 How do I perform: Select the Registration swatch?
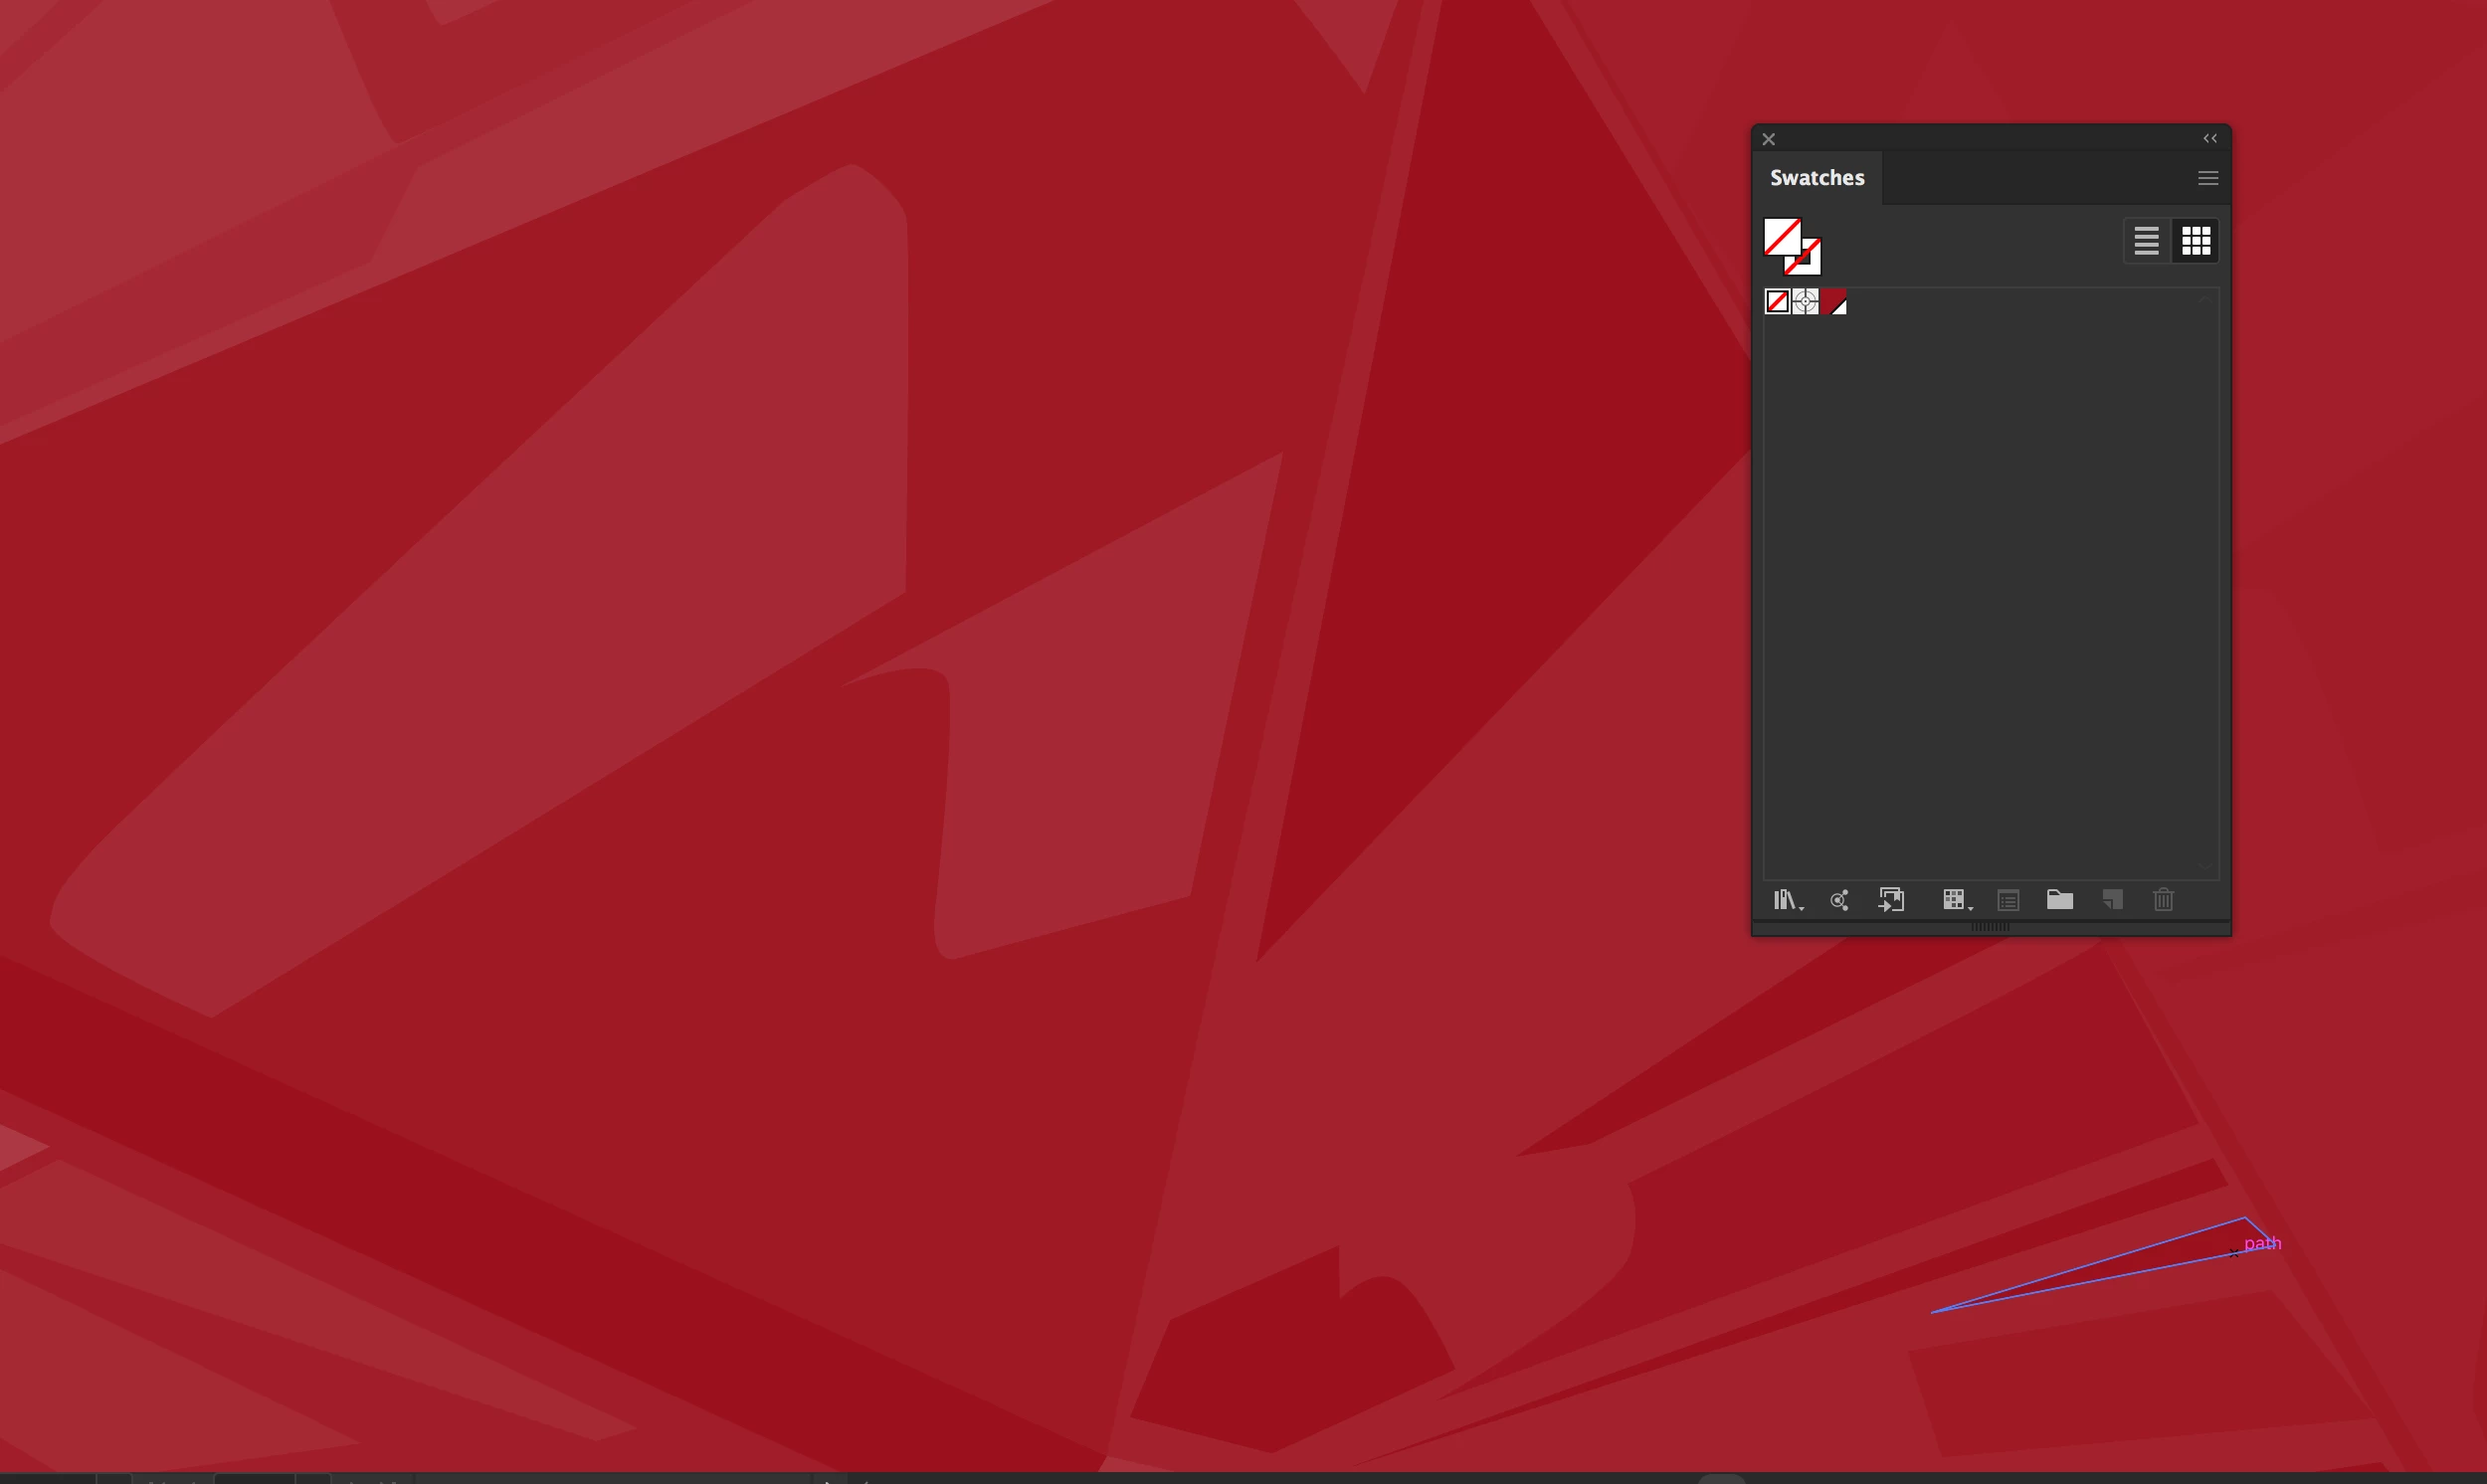point(1805,301)
